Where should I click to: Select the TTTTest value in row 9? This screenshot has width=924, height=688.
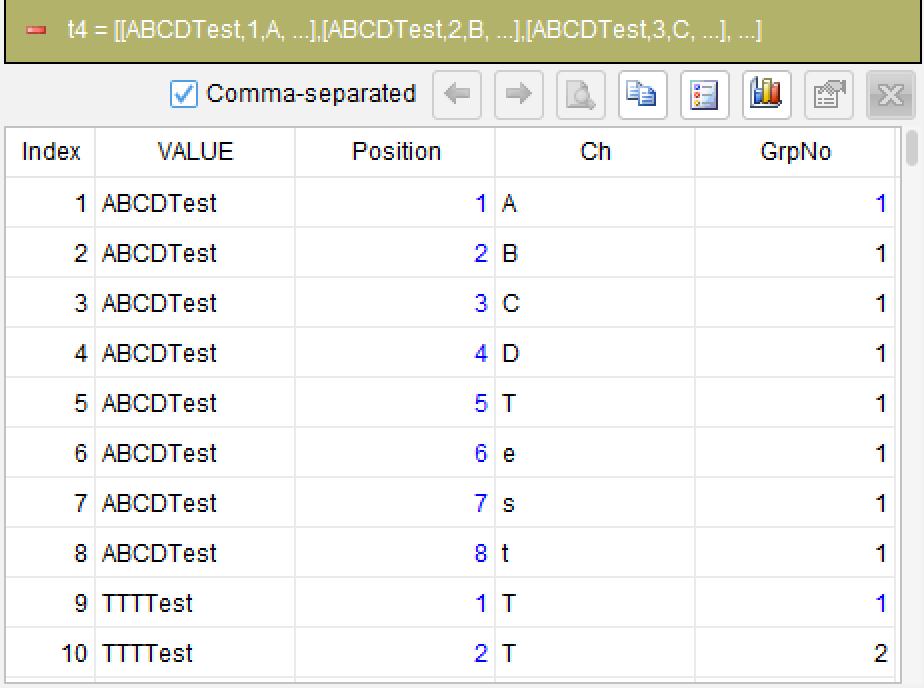tap(147, 604)
